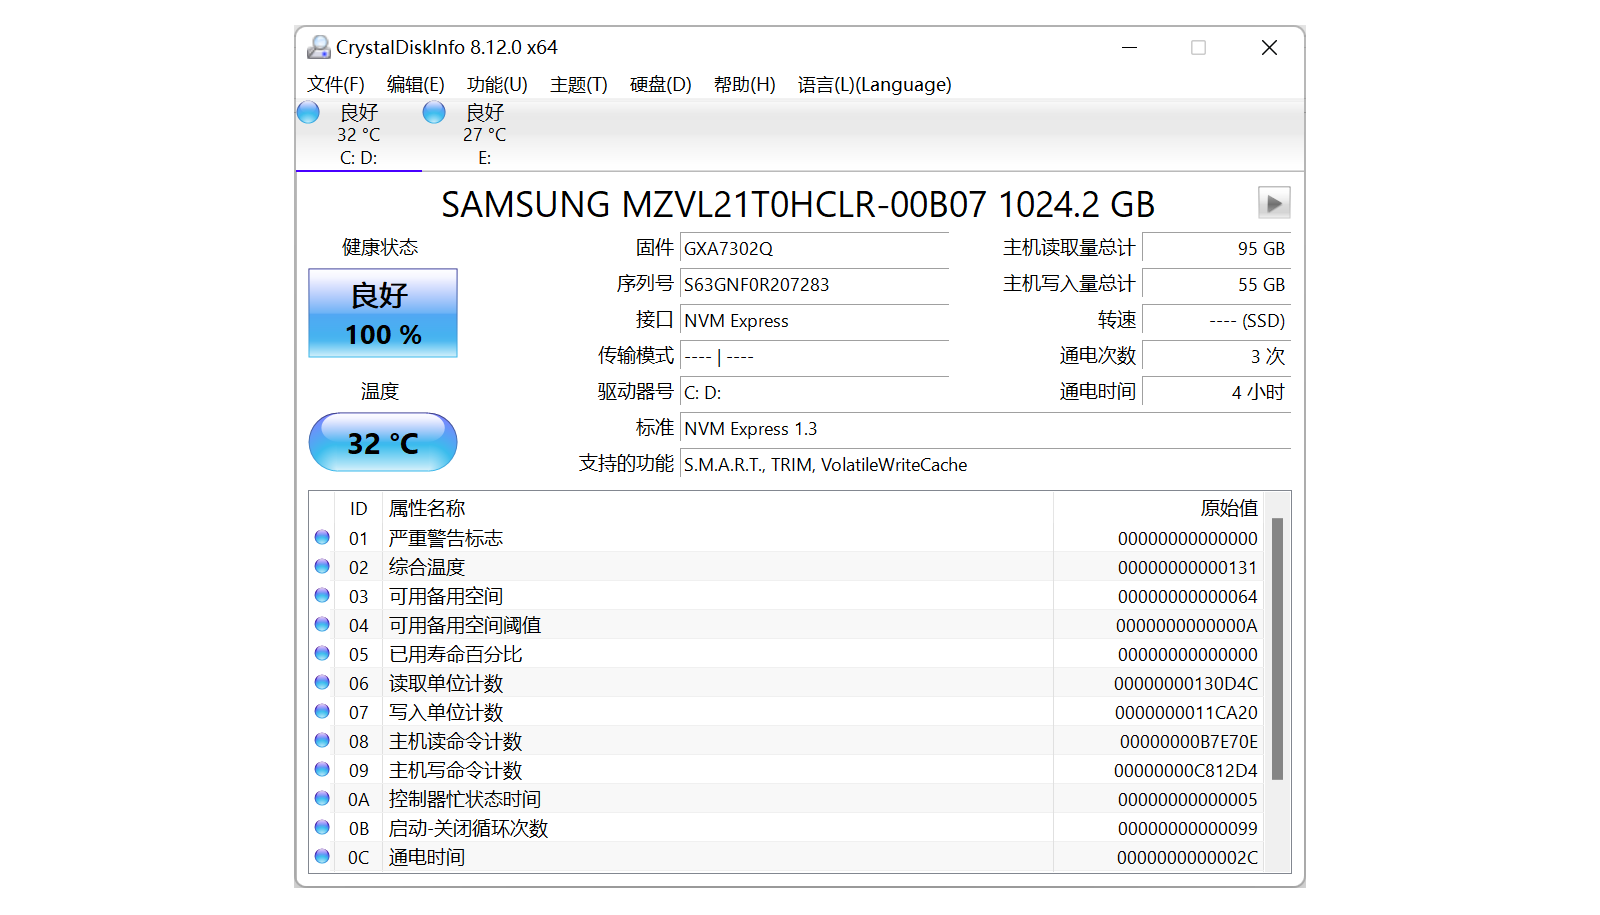Click the 属性名称 column header
The height and width of the screenshot is (915, 1600).
tap(717, 508)
